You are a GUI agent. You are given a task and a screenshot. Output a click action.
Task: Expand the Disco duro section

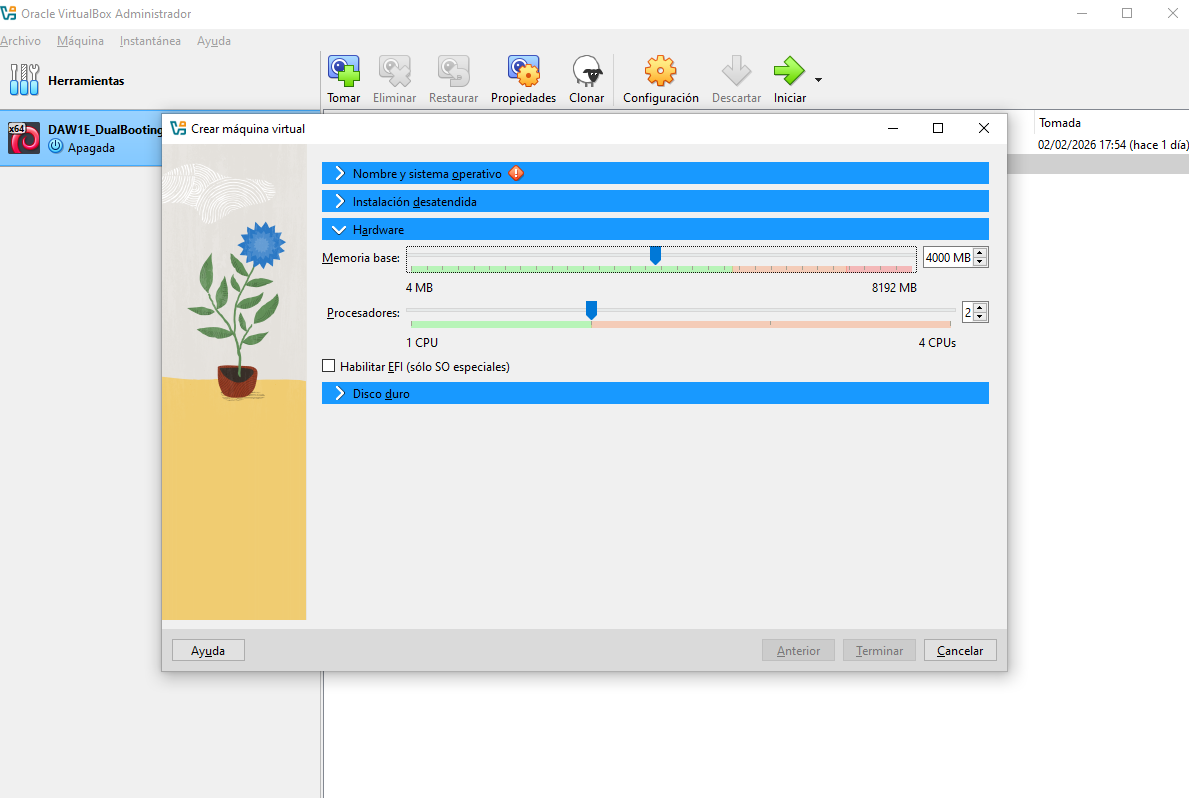tap(655, 393)
